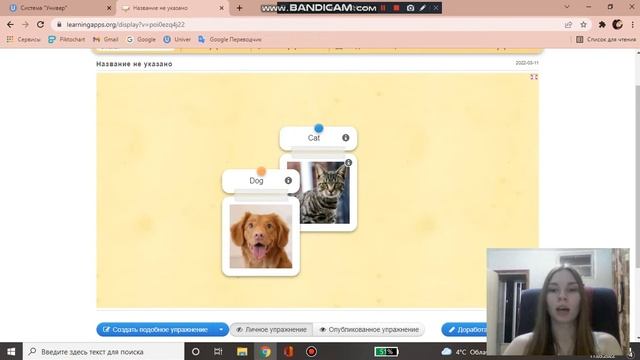Open Google Переводчик bookmark
This screenshot has width=640, height=360.
pyautogui.click(x=230, y=39)
